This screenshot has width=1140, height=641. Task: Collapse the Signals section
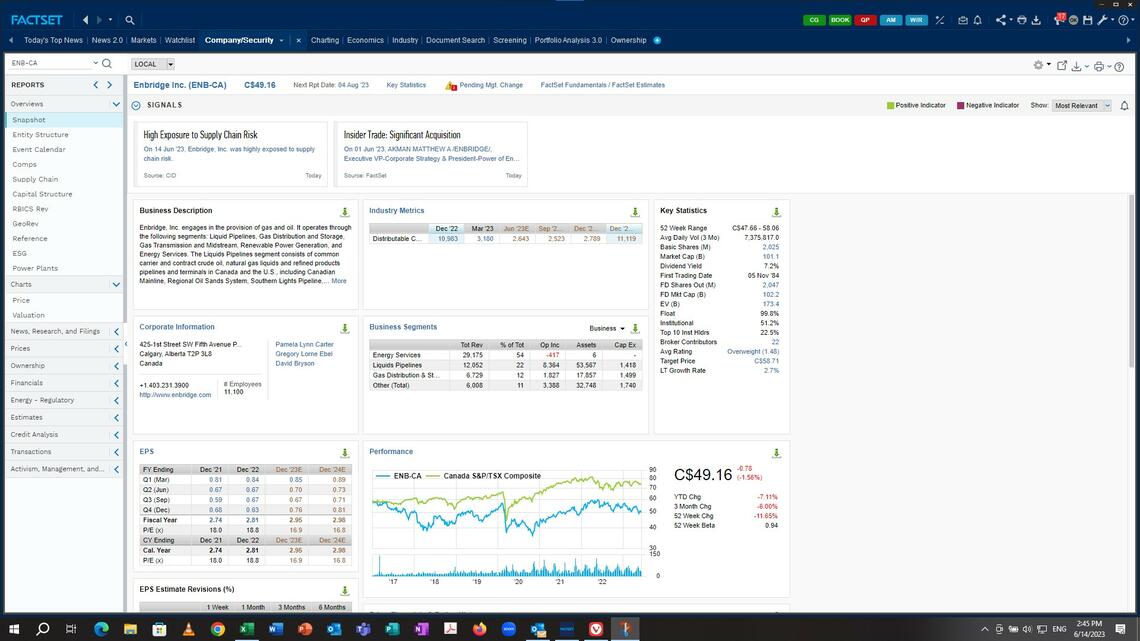point(135,104)
